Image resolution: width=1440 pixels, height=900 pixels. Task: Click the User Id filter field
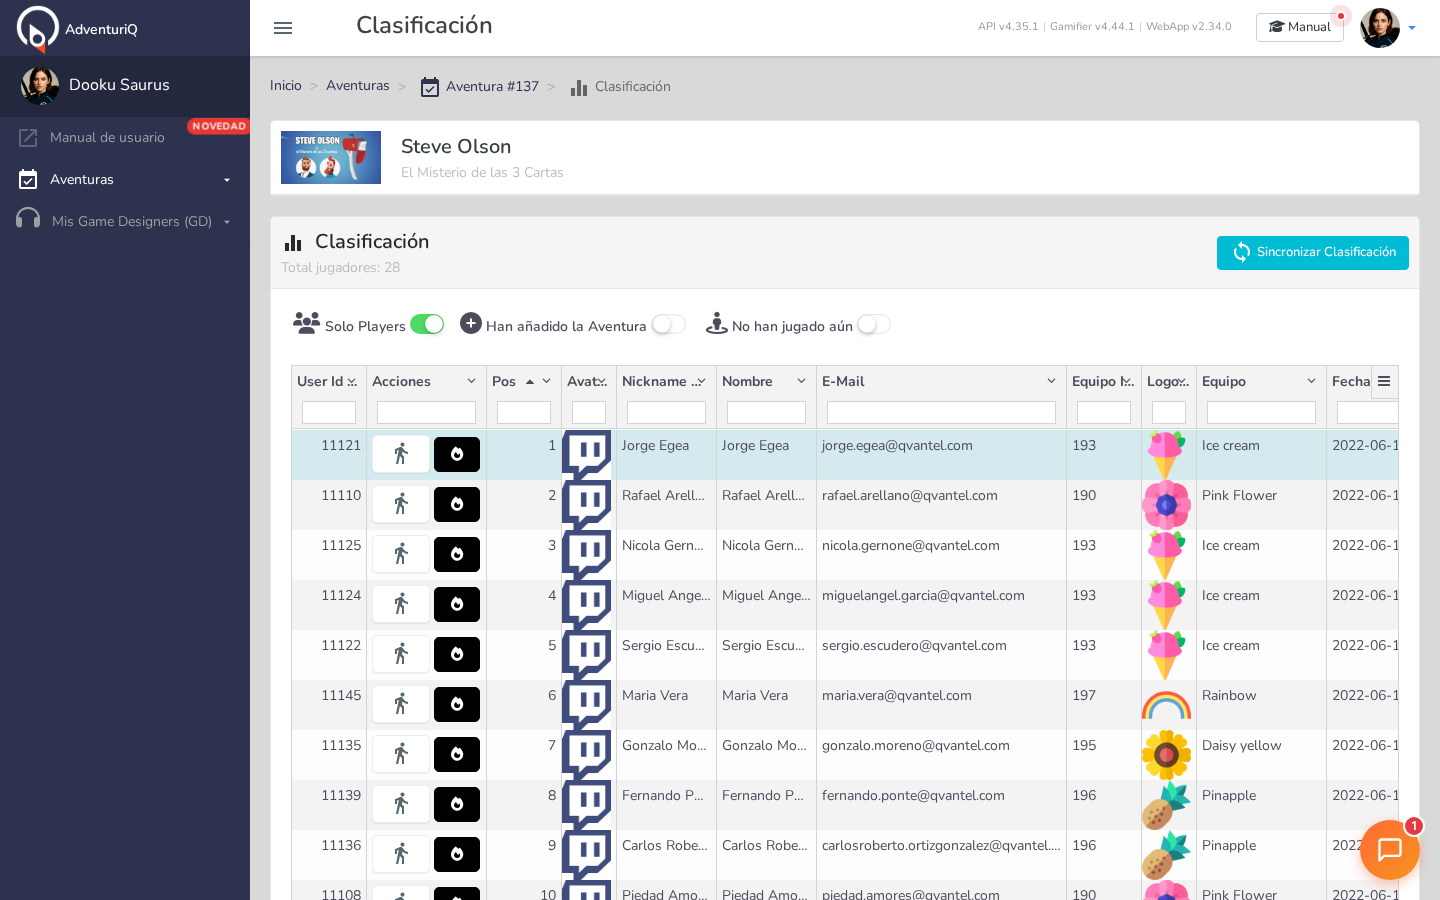click(329, 412)
